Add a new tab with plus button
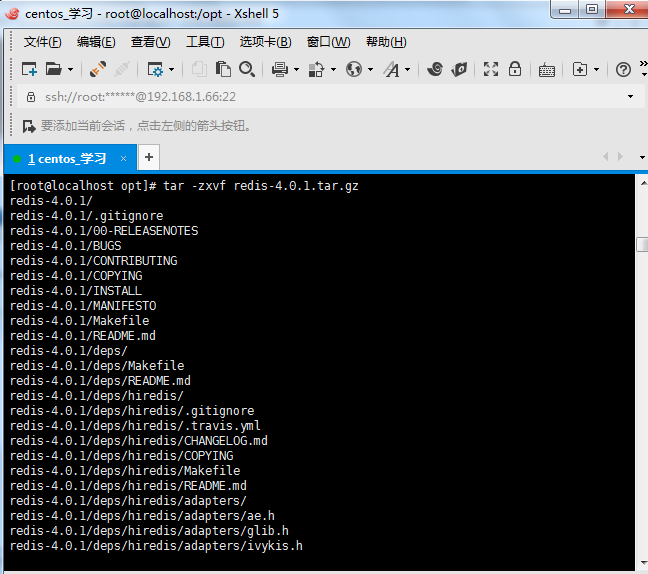 coord(149,157)
